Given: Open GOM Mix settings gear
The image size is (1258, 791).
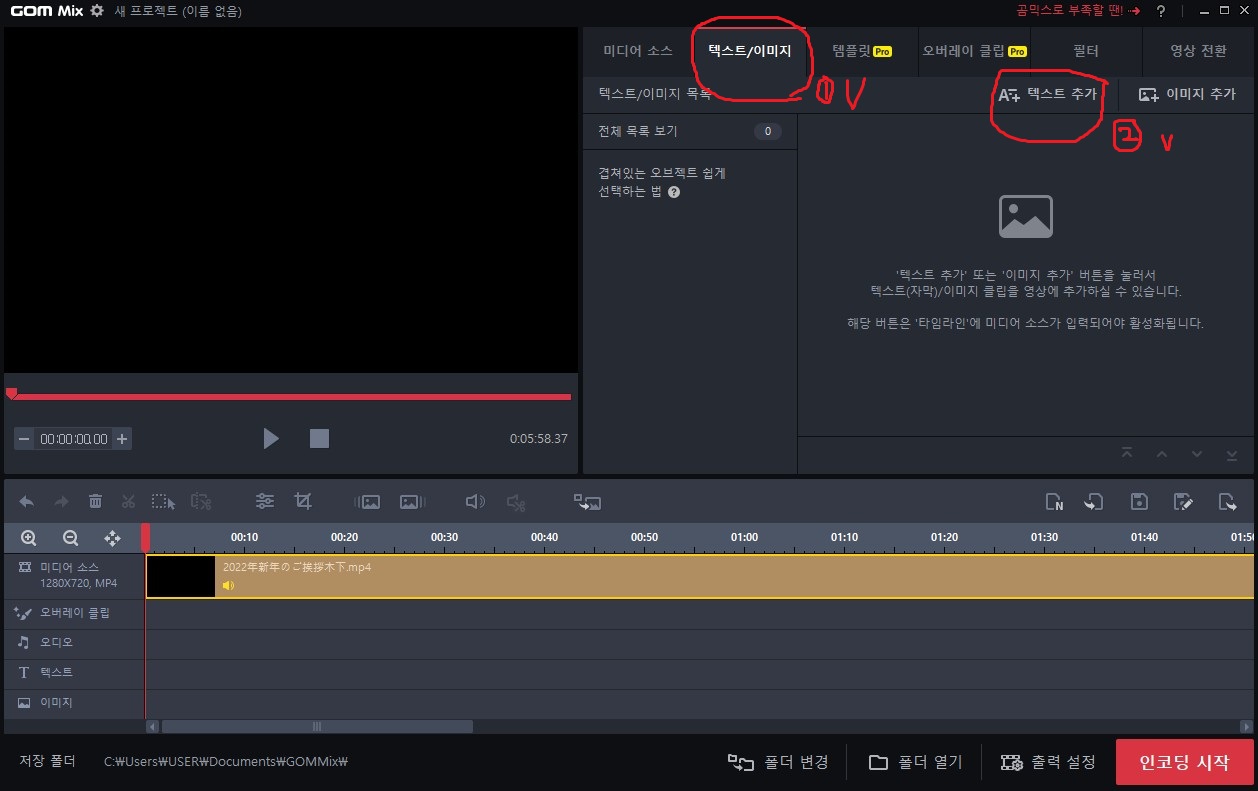Looking at the screenshot, I should pos(97,10).
